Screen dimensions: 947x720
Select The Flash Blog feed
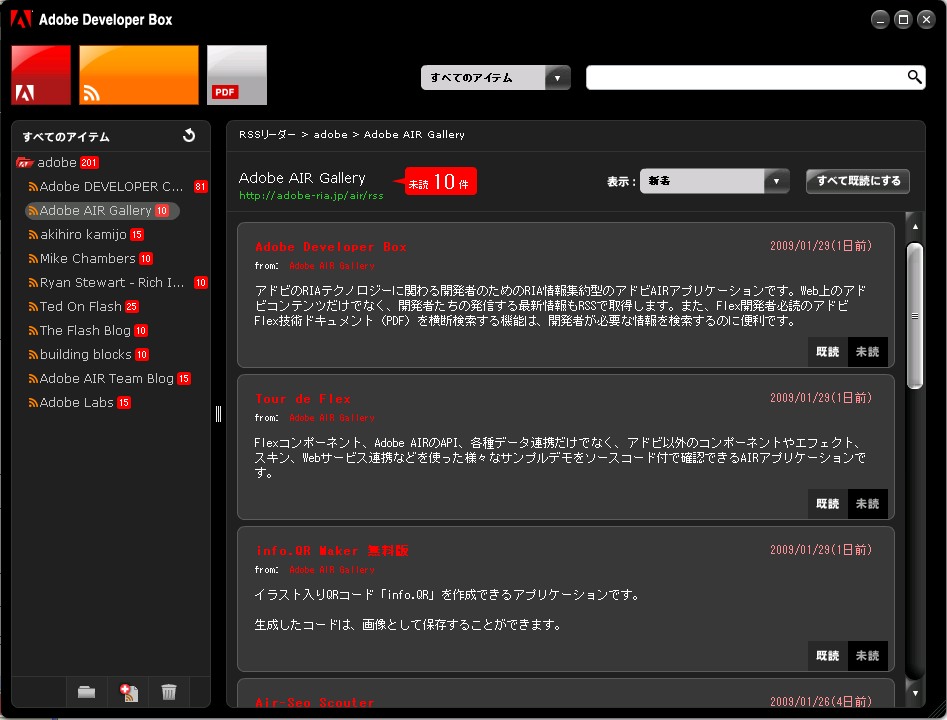pos(85,330)
